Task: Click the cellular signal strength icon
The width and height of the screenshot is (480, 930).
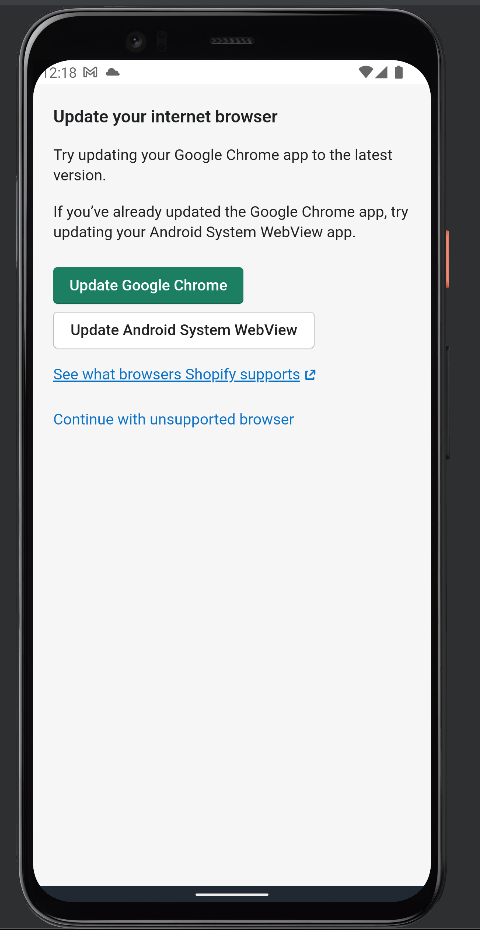Action: [x=381, y=72]
